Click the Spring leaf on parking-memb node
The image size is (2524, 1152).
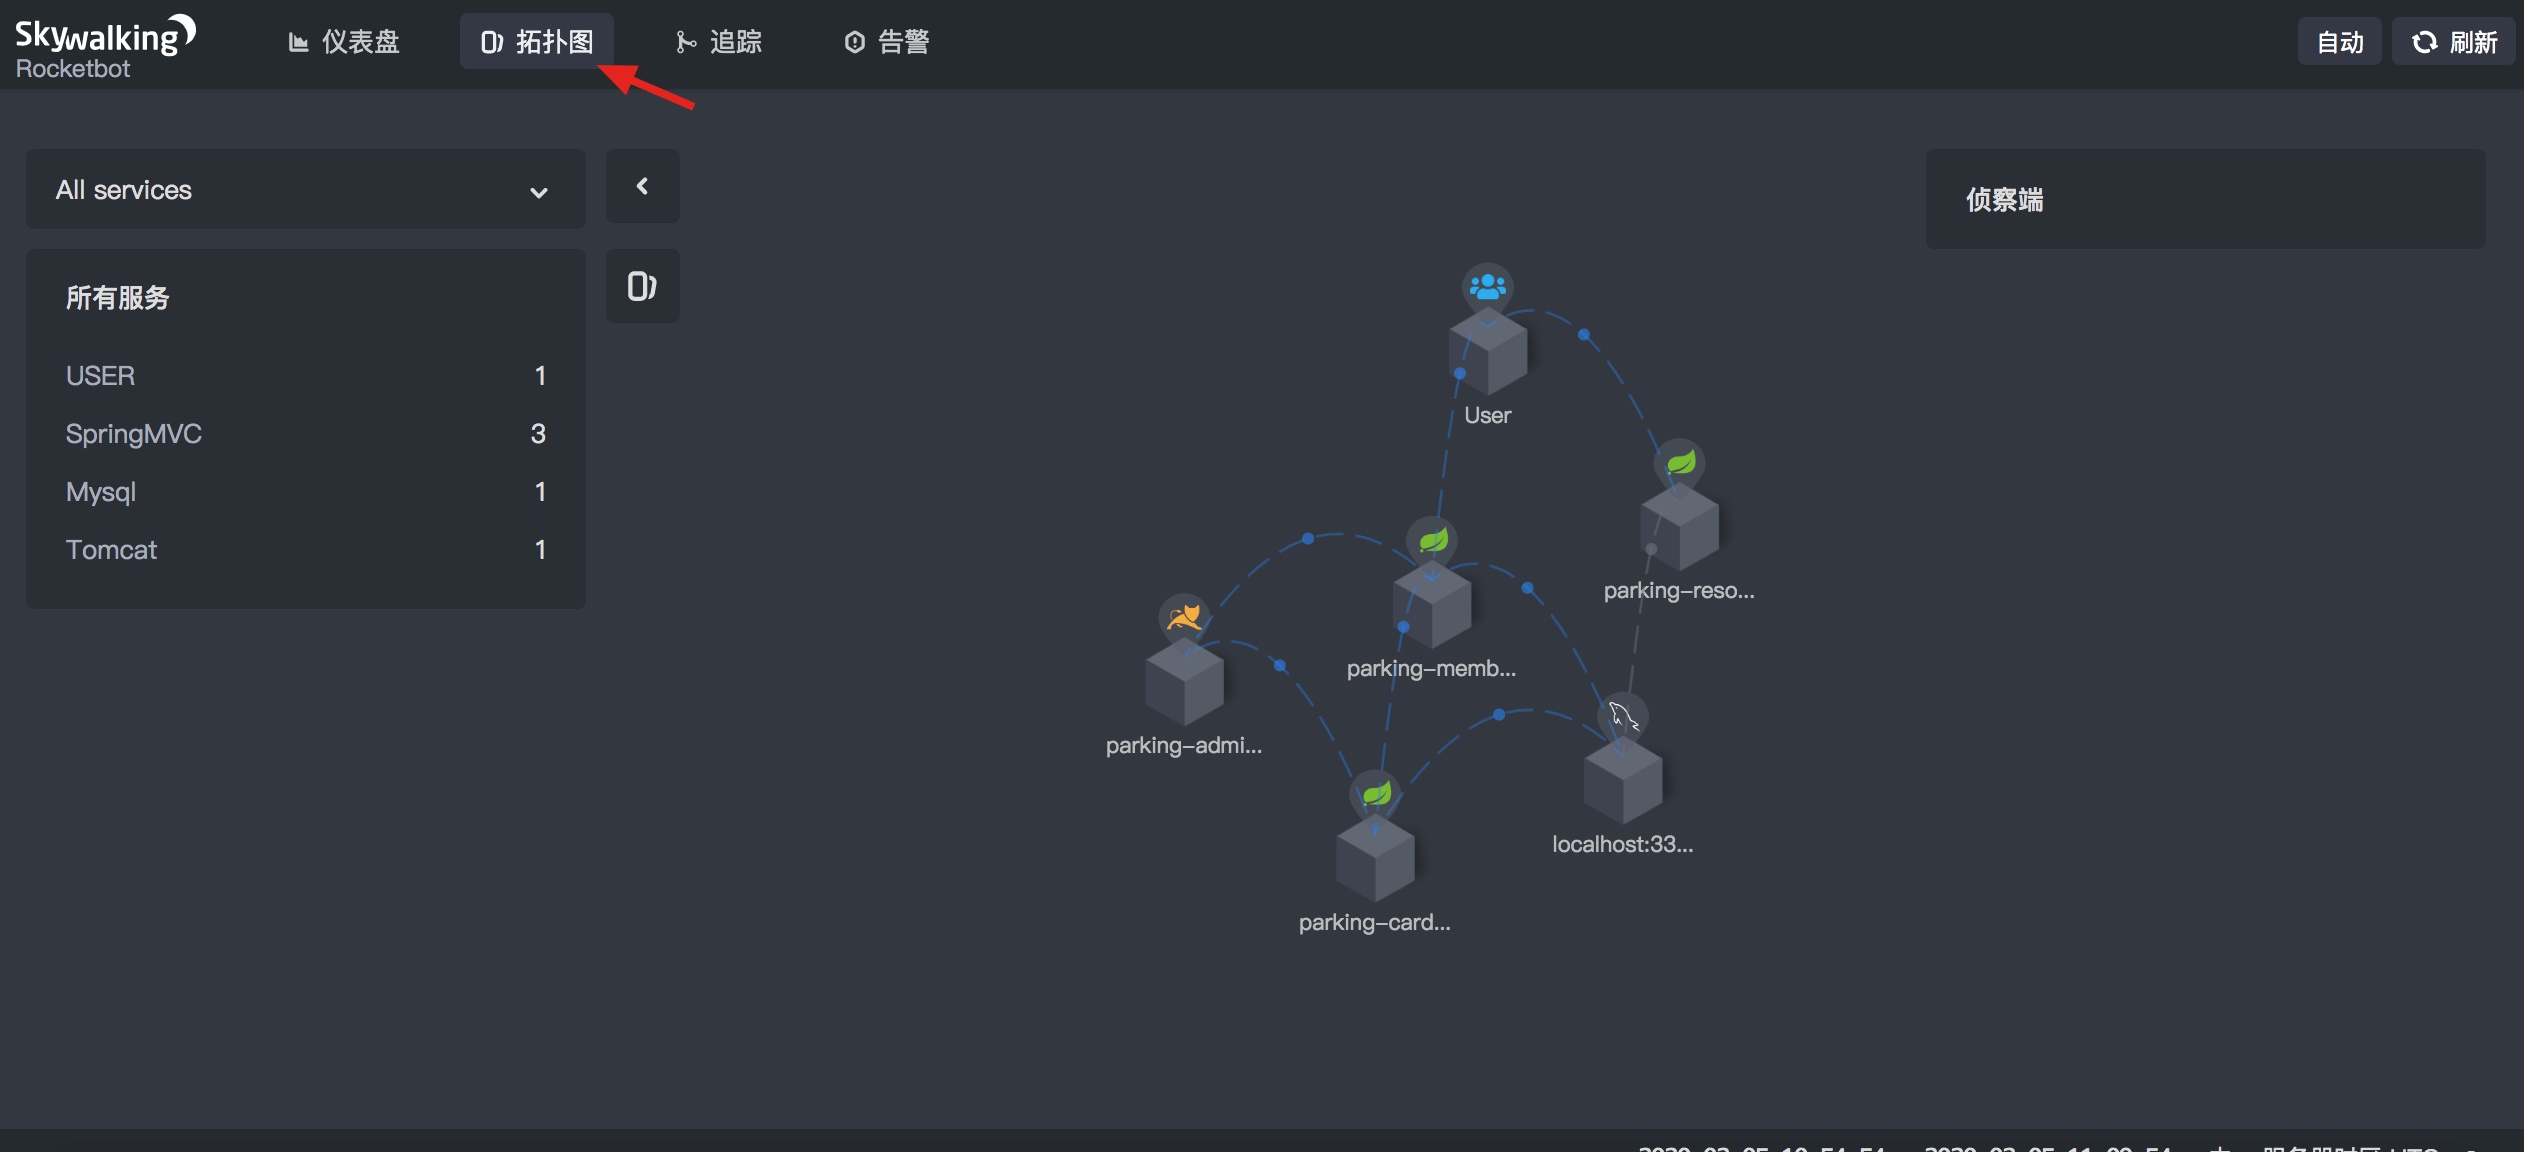(1432, 540)
